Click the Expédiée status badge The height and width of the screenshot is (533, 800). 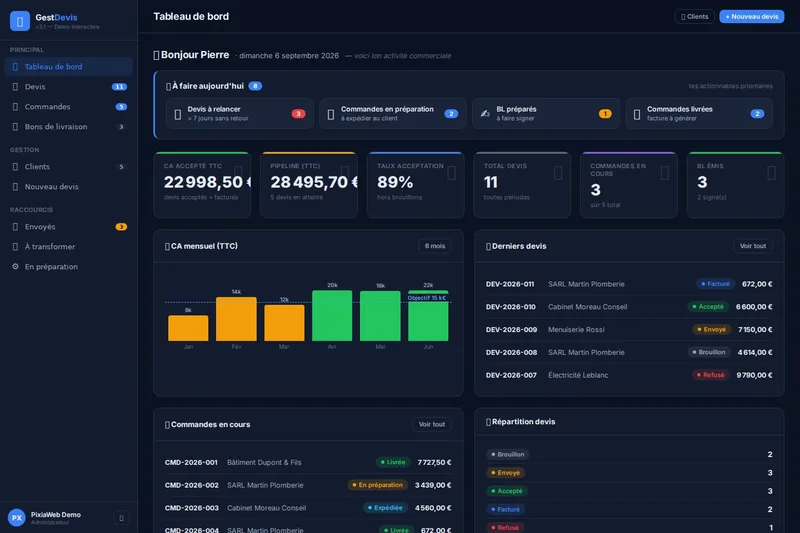pyautogui.click(x=385, y=507)
